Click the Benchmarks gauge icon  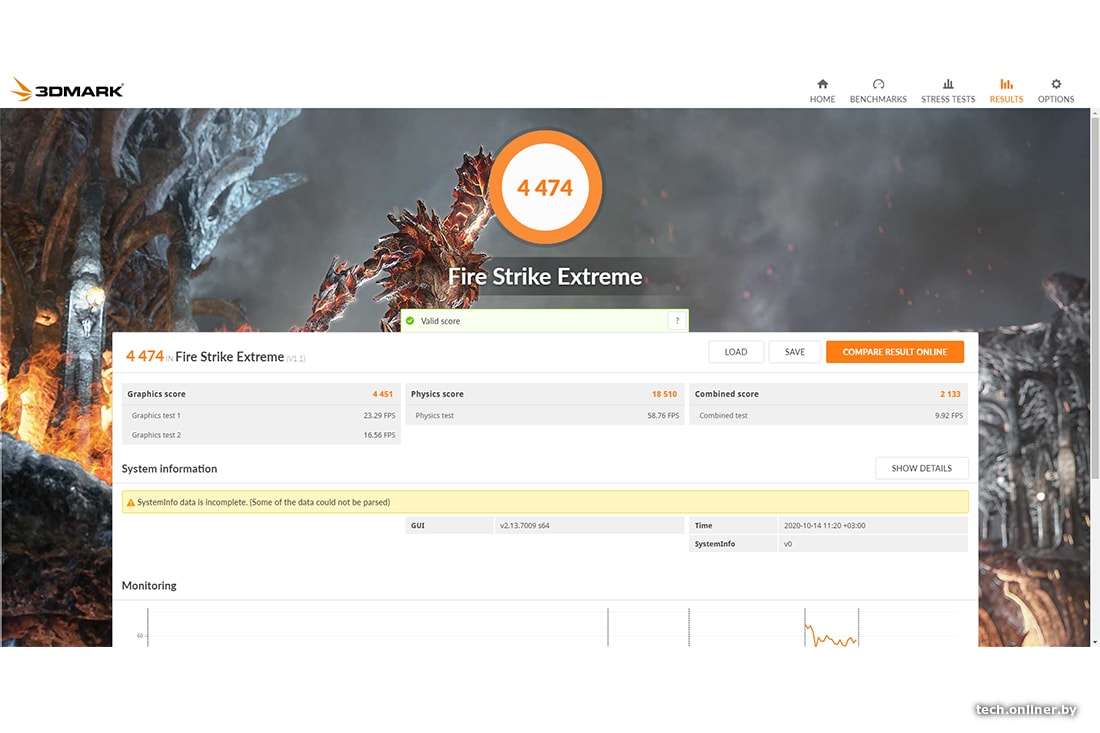click(x=878, y=84)
